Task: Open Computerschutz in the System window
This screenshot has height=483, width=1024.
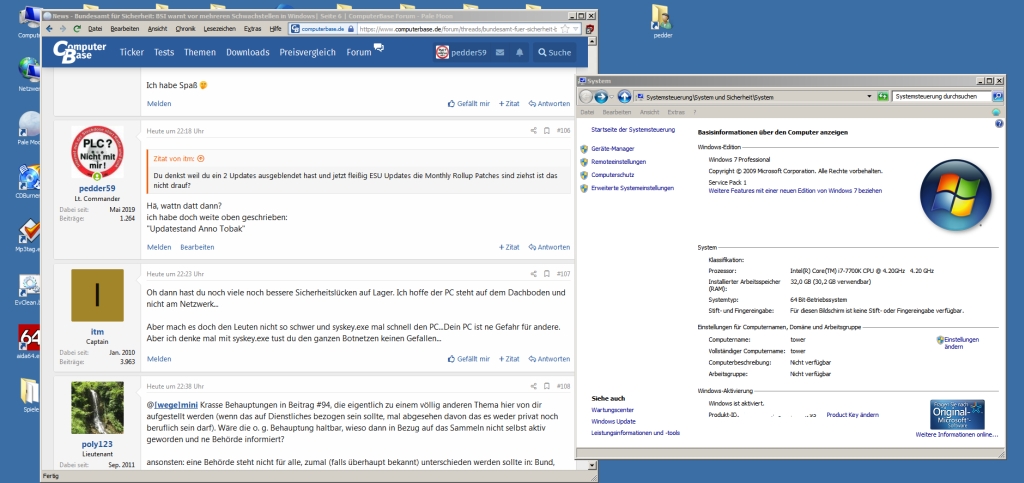Action: (613, 175)
